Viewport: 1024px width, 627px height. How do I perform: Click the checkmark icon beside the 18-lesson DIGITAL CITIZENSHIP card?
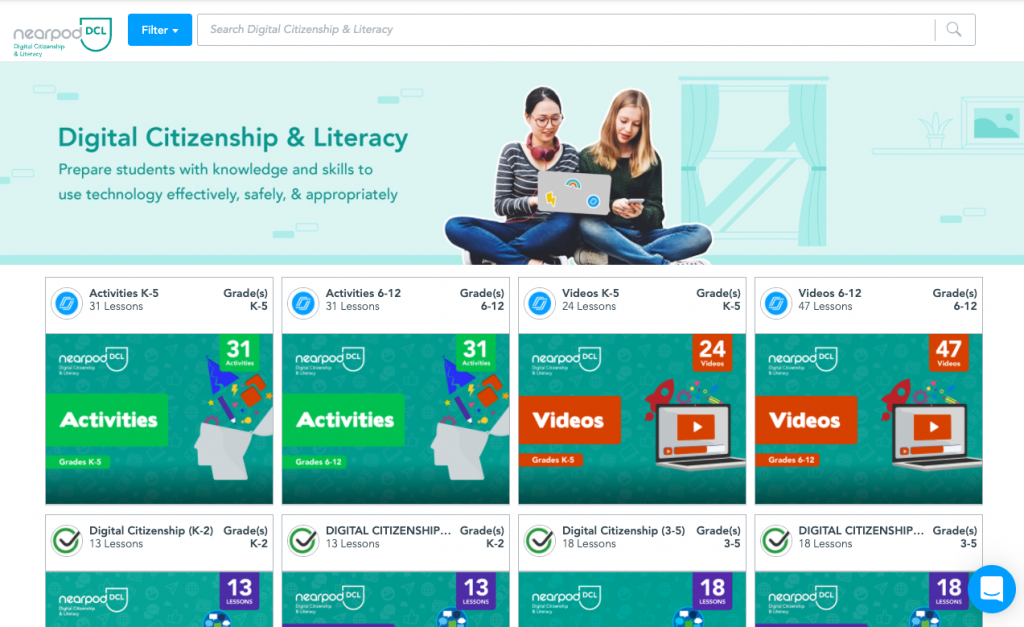click(x=776, y=540)
